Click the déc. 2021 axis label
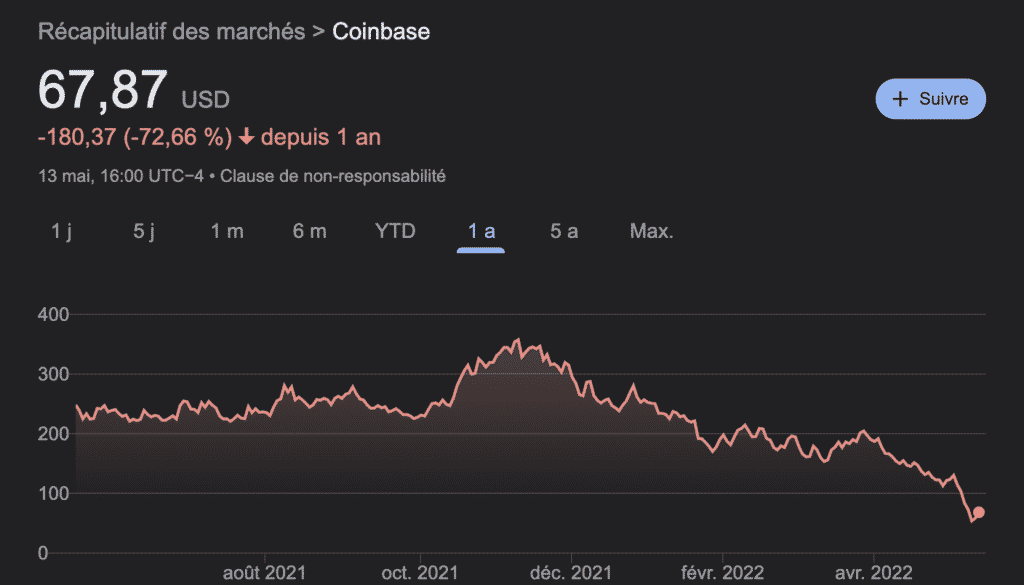 [571, 573]
